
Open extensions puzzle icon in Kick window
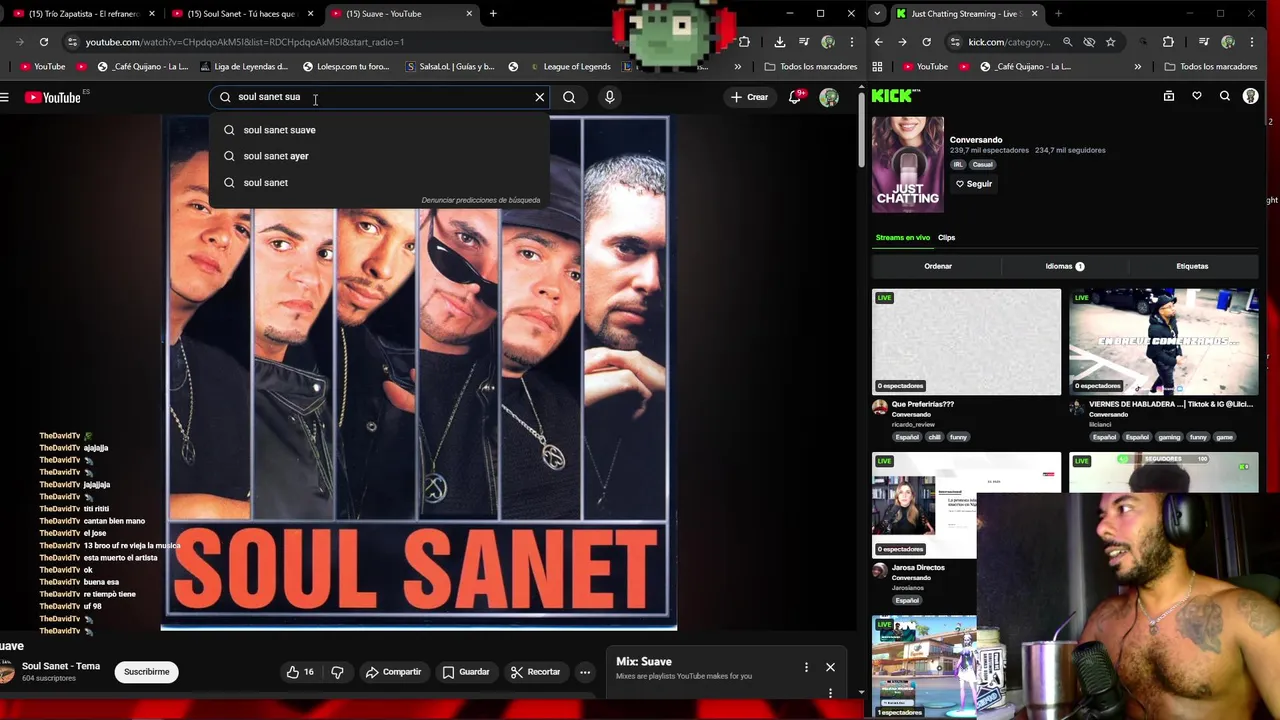click(1168, 42)
